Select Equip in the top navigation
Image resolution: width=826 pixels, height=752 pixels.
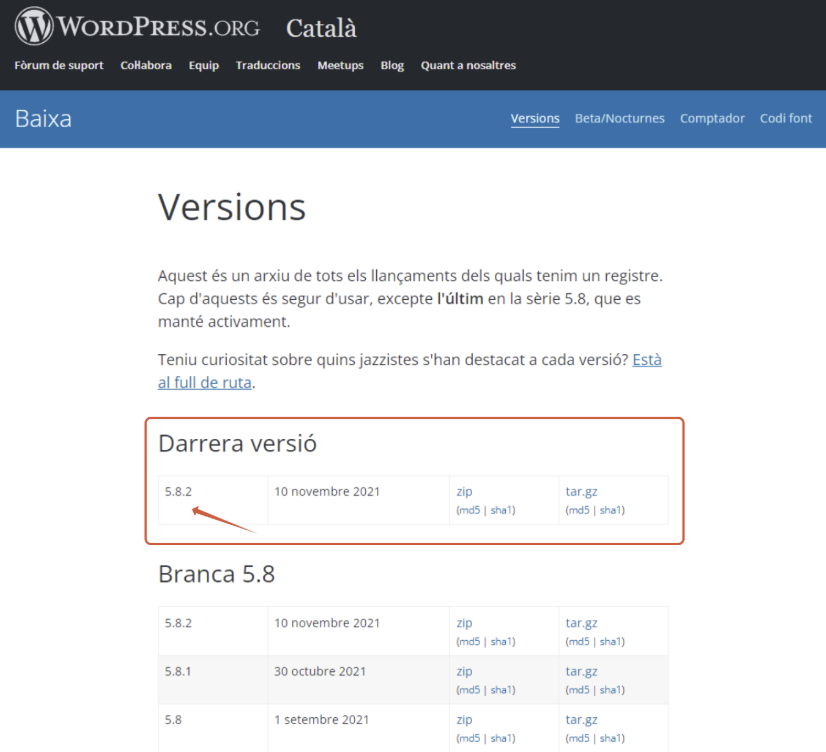(204, 65)
